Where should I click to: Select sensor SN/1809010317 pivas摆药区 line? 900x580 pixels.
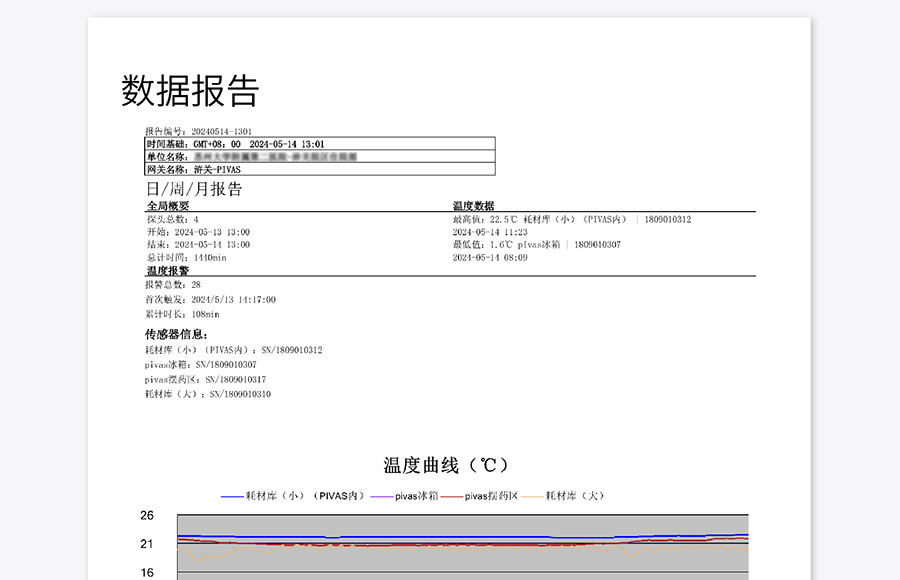pyautogui.click(x=205, y=380)
